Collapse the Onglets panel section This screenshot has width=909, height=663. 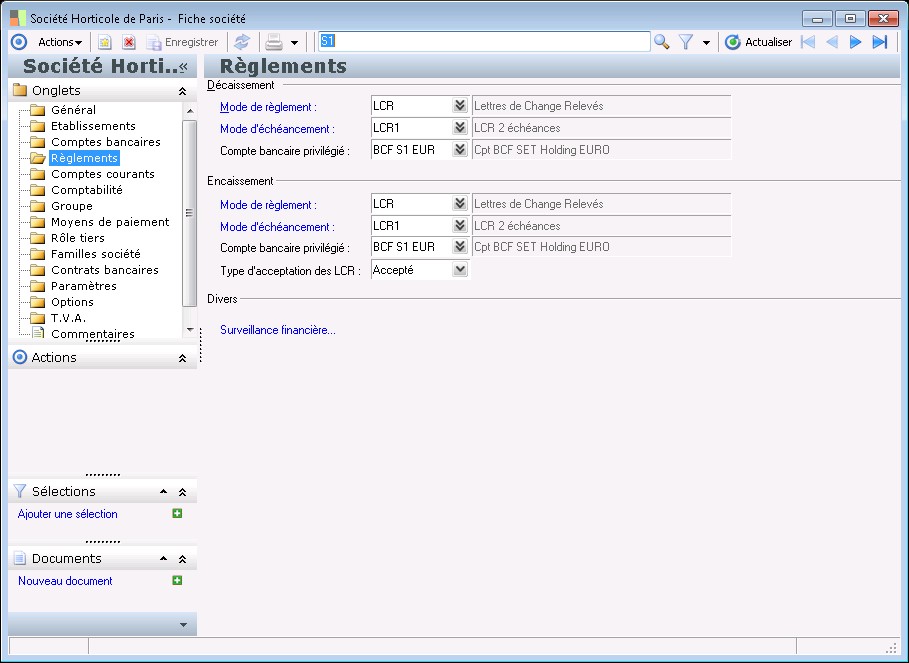182,91
